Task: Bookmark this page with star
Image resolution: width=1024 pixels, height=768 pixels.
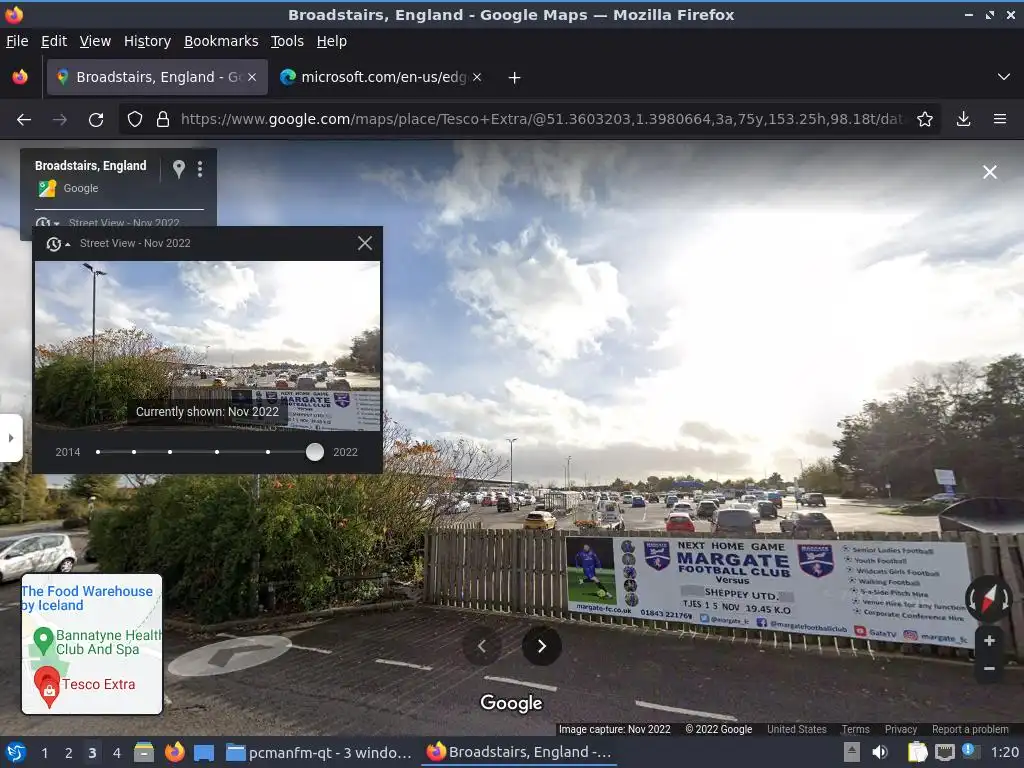Action: point(924,120)
